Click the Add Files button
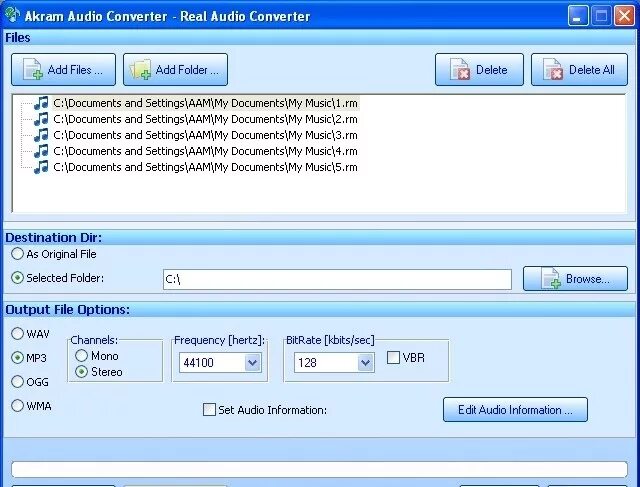Screen dimensions: 640x487 click(63, 69)
